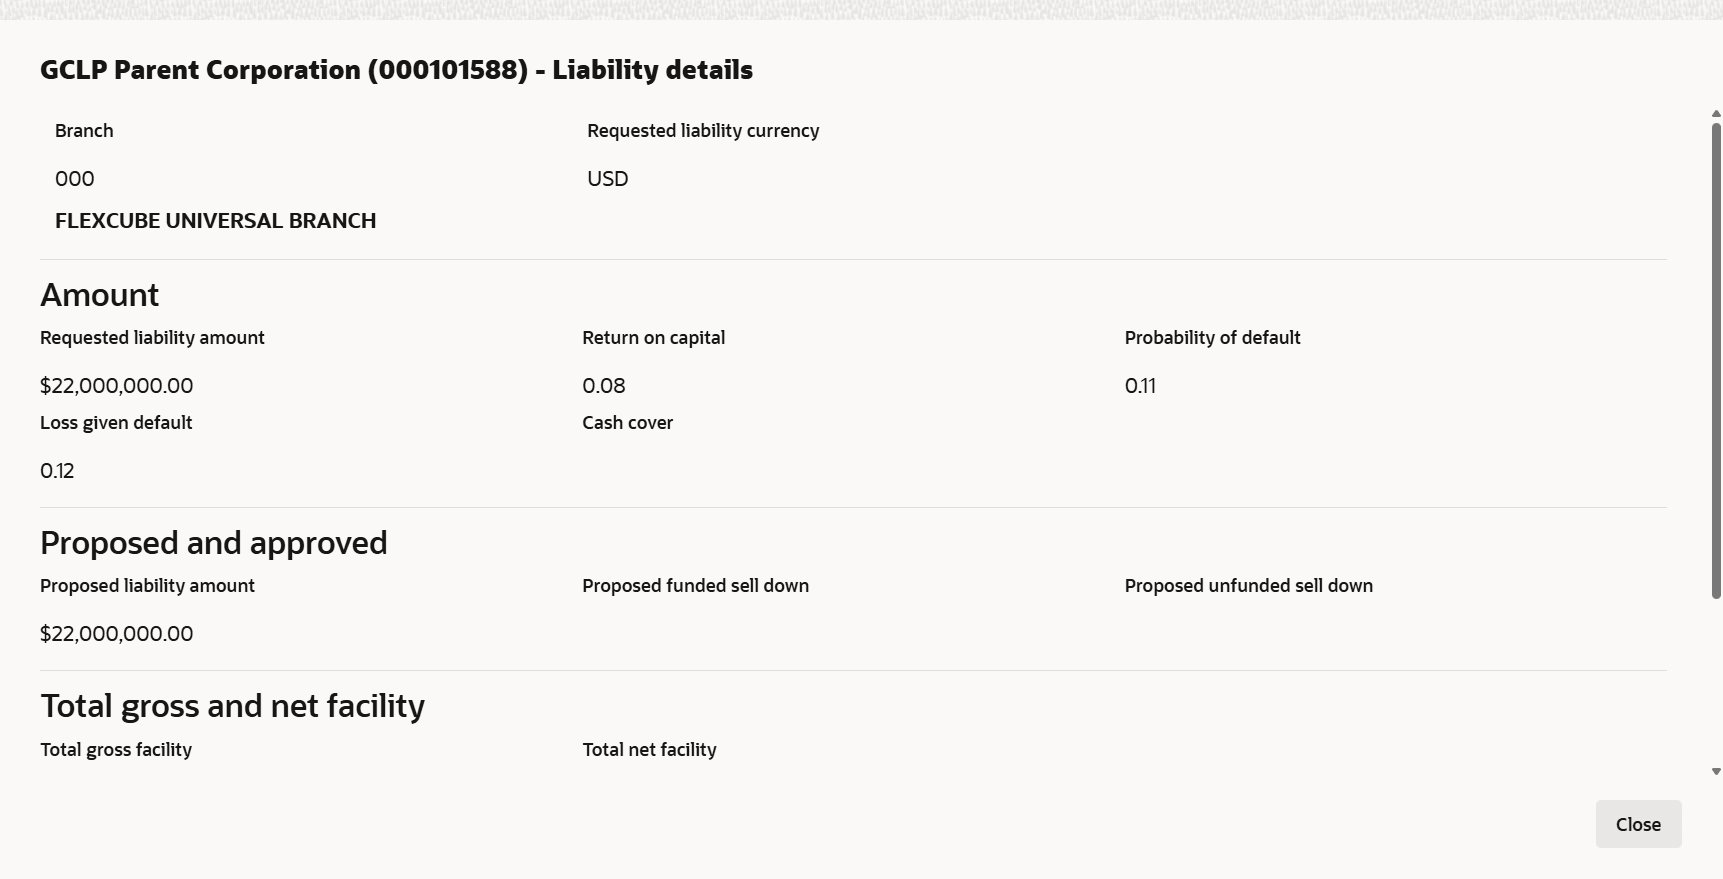Viewport: 1723px width, 879px height.
Task: Click the FLEXCUBE UNIVERSAL BRANCH name
Action: coord(215,221)
